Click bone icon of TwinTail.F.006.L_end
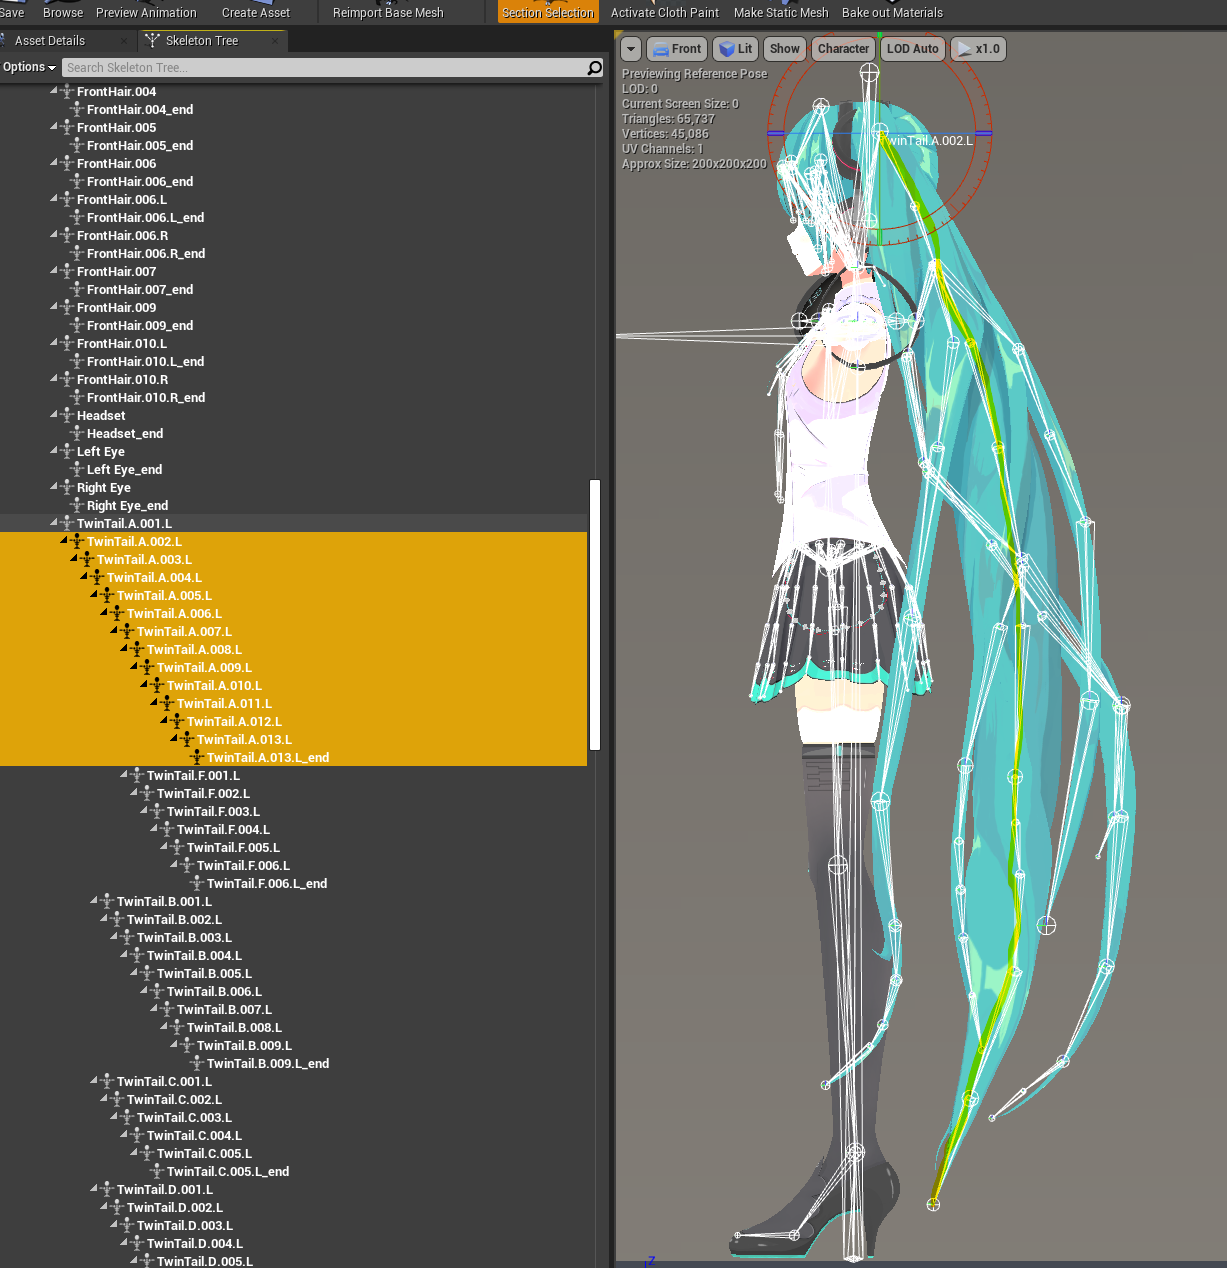Viewport: 1227px width, 1268px height. tap(197, 883)
